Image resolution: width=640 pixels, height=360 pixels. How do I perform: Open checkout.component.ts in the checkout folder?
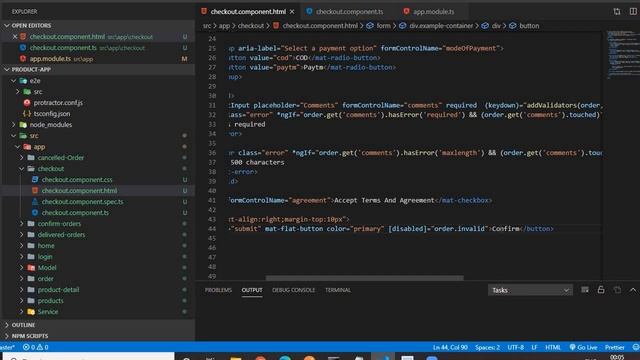point(75,213)
